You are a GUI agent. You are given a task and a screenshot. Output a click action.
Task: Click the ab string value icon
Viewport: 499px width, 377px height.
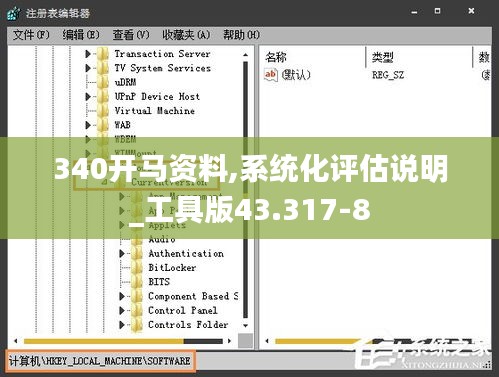(x=270, y=74)
